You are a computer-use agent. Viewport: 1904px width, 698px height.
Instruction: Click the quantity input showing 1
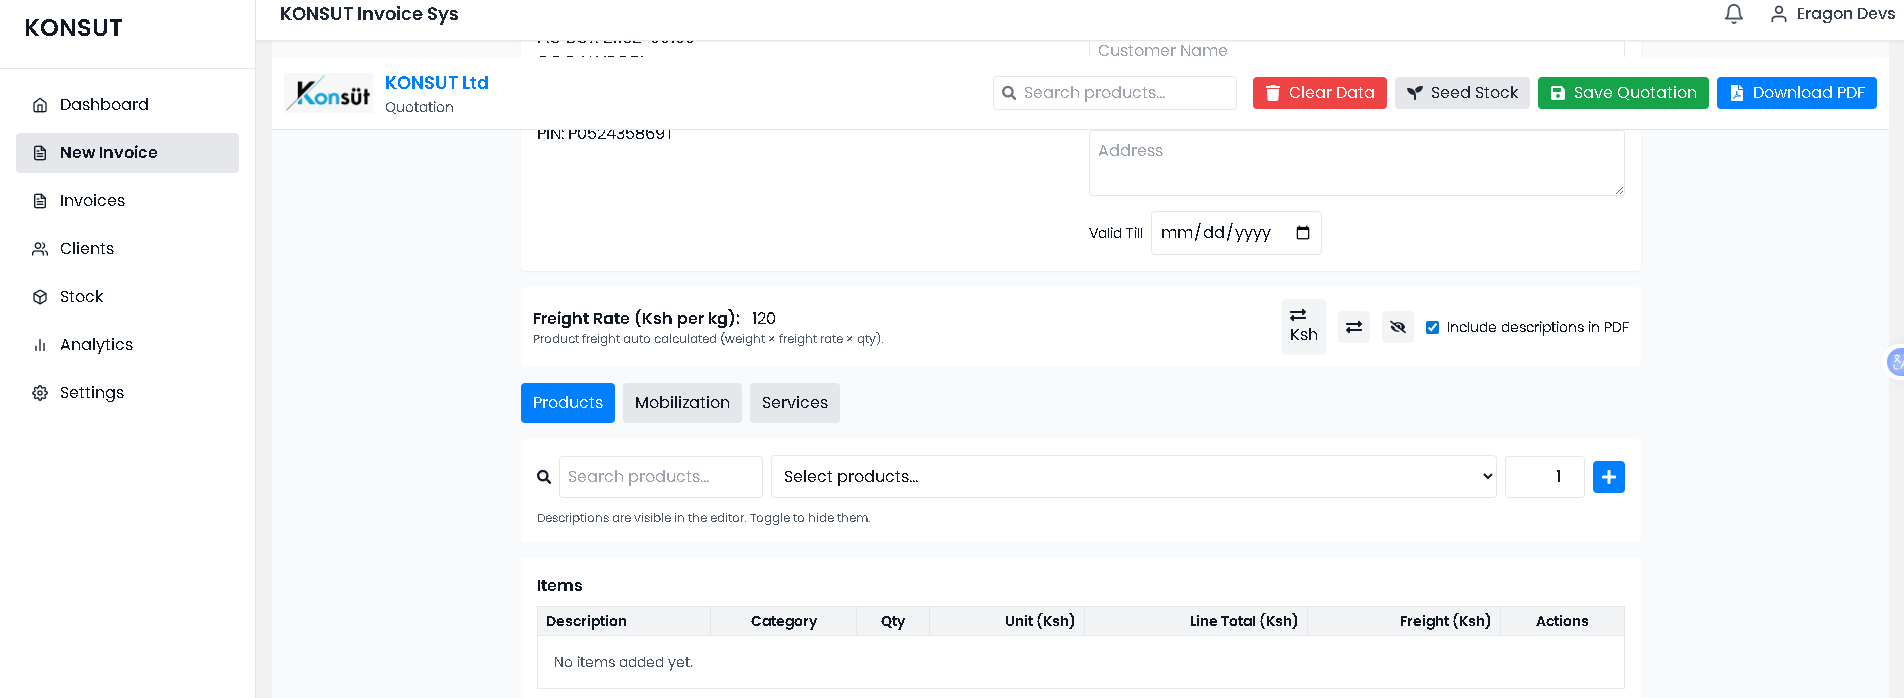(1545, 477)
